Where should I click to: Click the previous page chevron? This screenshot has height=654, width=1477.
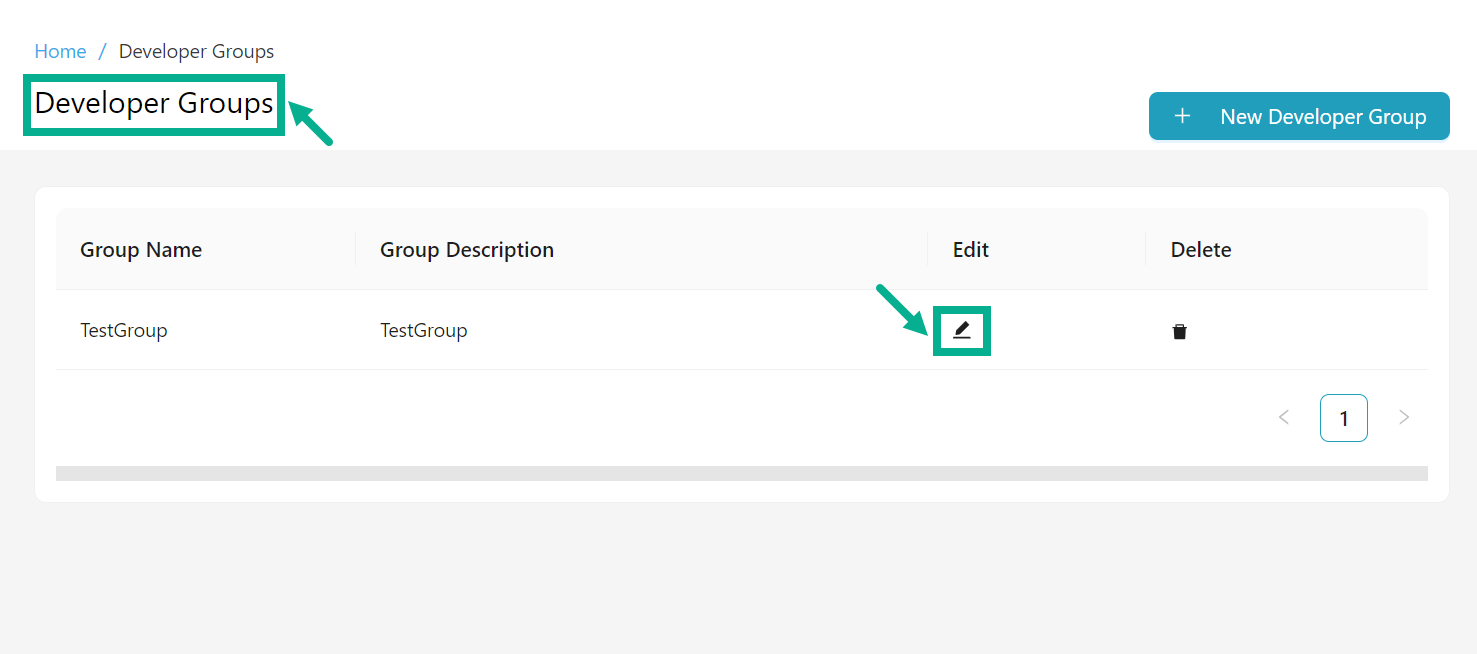1284,417
